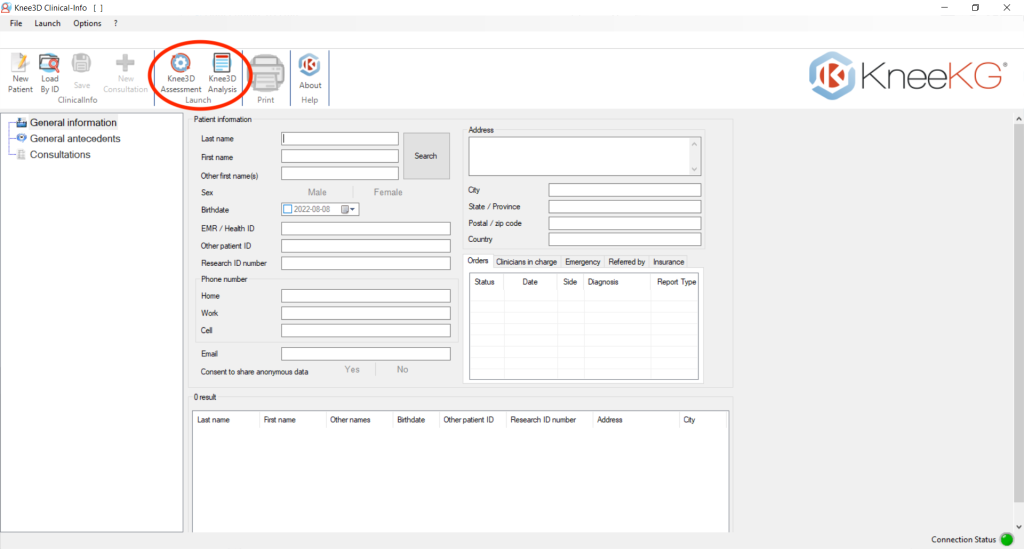The width and height of the screenshot is (1024, 549).
Task: Switch to the Insurance tab
Action: [x=669, y=262]
